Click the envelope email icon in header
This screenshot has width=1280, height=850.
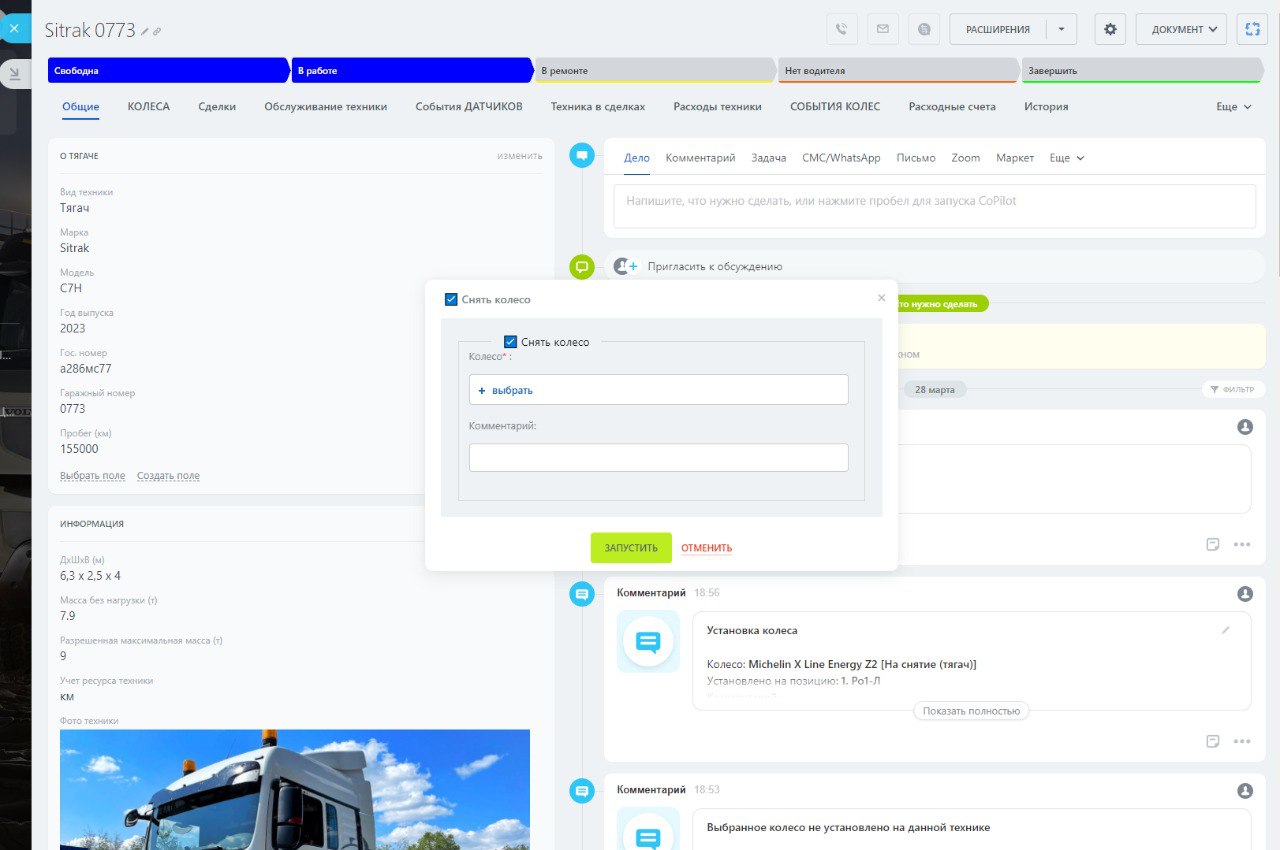pyautogui.click(x=883, y=29)
